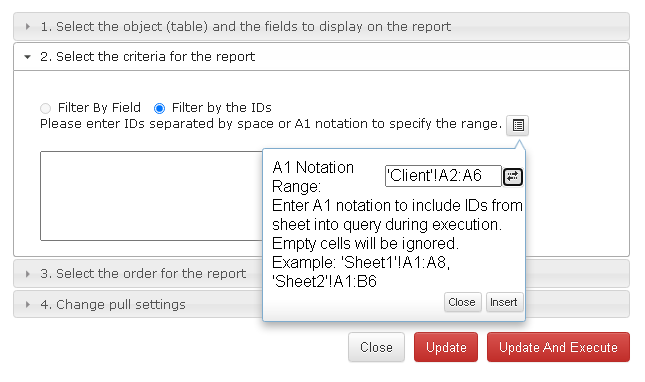Screen dimensions: 645x382
Task: Select Filter By Field radio button
Action: click(x=45, y=108)
